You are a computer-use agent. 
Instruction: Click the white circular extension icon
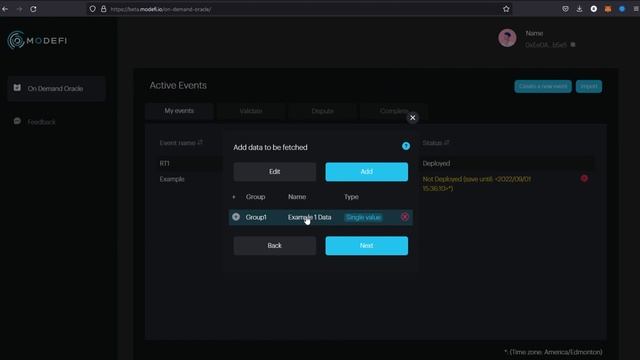594,9
